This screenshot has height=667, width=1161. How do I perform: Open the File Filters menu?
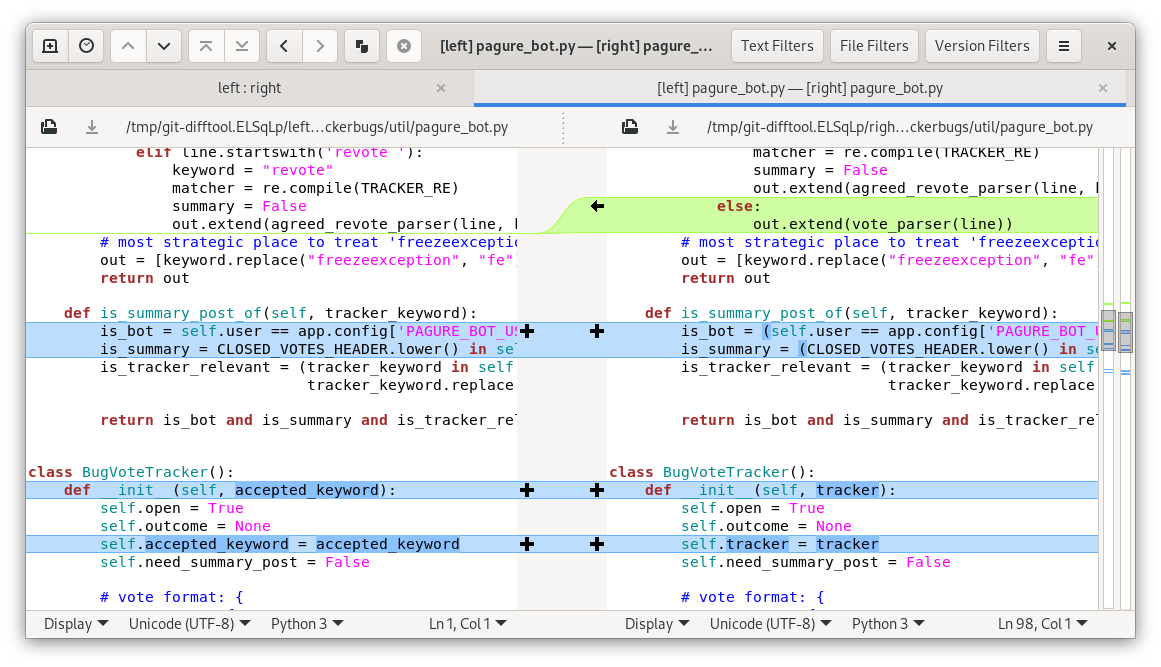click(874, 46)
